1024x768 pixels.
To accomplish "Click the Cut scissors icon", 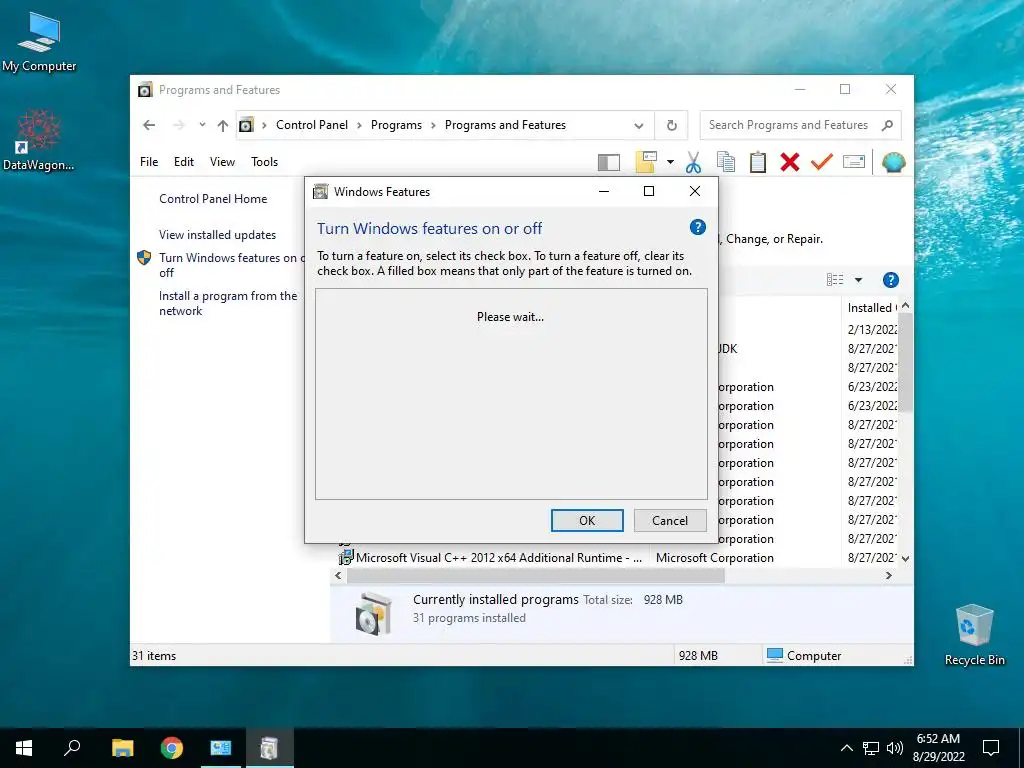I will click(x=694, y=162).
